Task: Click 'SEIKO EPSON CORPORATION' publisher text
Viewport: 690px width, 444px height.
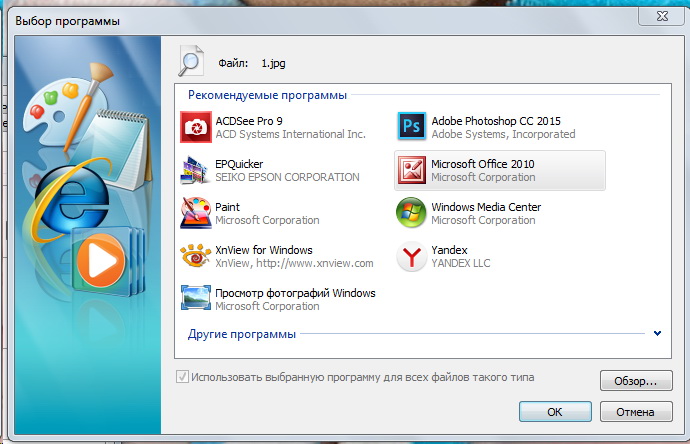Action: pyautogui.click(x=287, y=177)
